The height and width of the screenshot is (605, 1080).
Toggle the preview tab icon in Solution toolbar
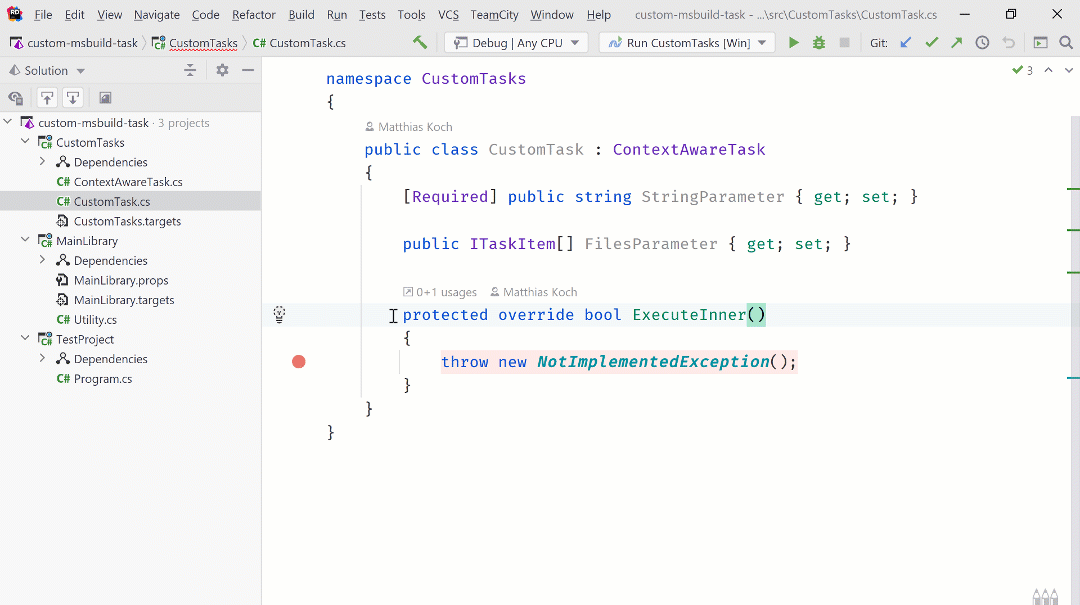point(105,98)
